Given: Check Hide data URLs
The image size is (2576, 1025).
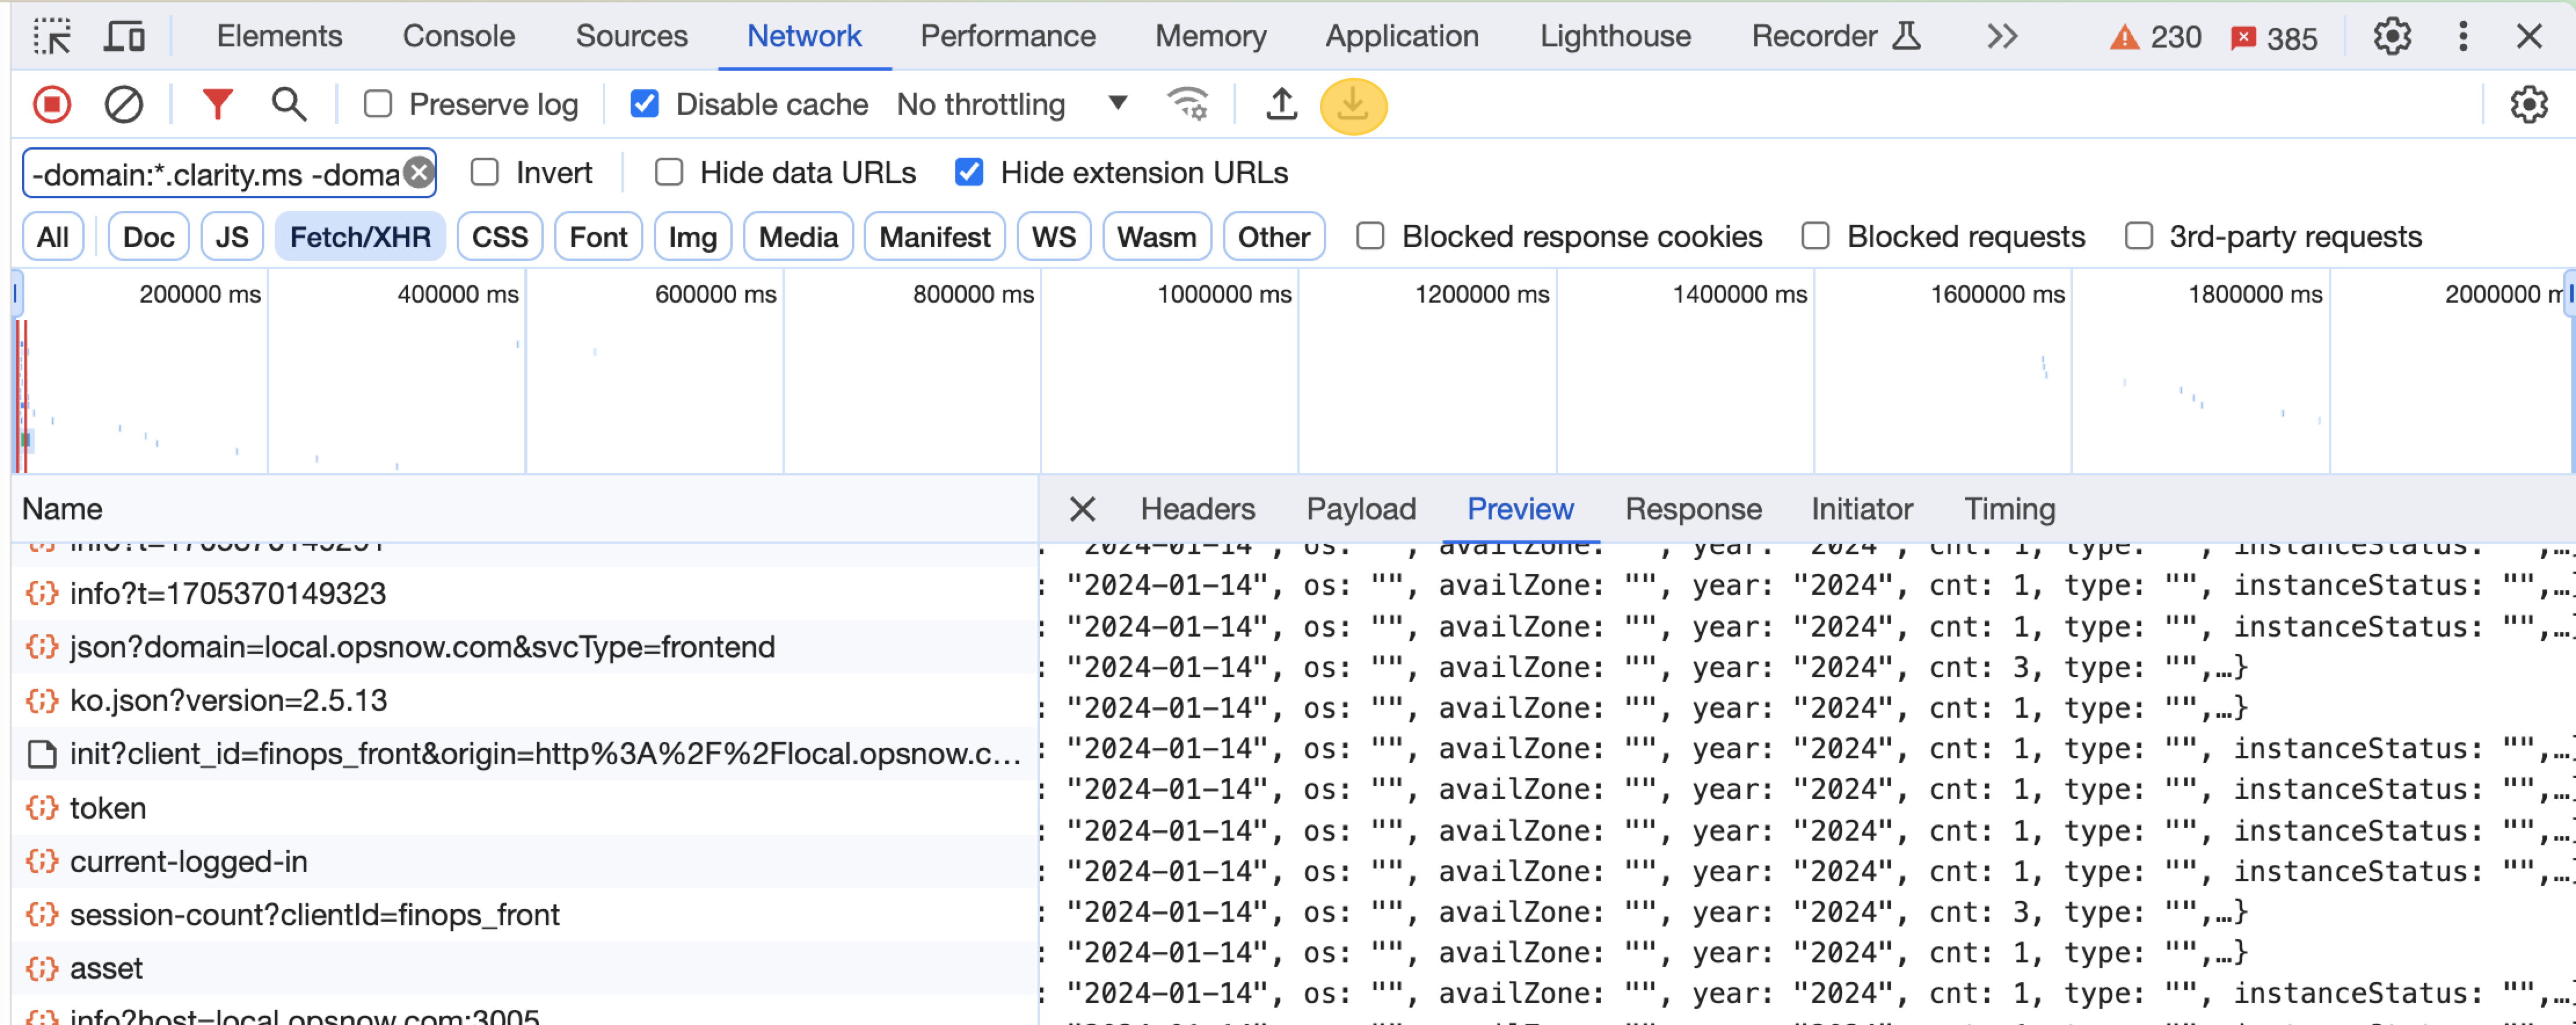Looking at the screenshot, I should pyautogui.click(x=669, y=173).
